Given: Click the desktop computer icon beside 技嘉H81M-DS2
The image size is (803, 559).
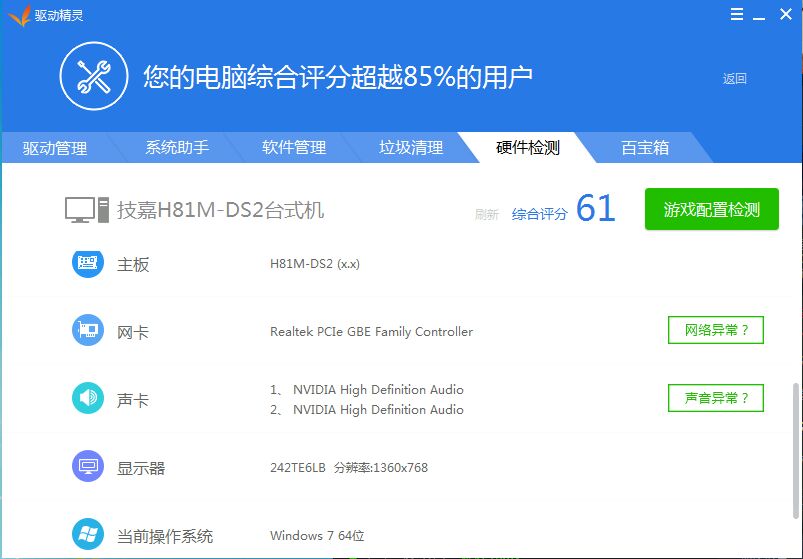Looking at the screenshot, I should tap(87, 210).
